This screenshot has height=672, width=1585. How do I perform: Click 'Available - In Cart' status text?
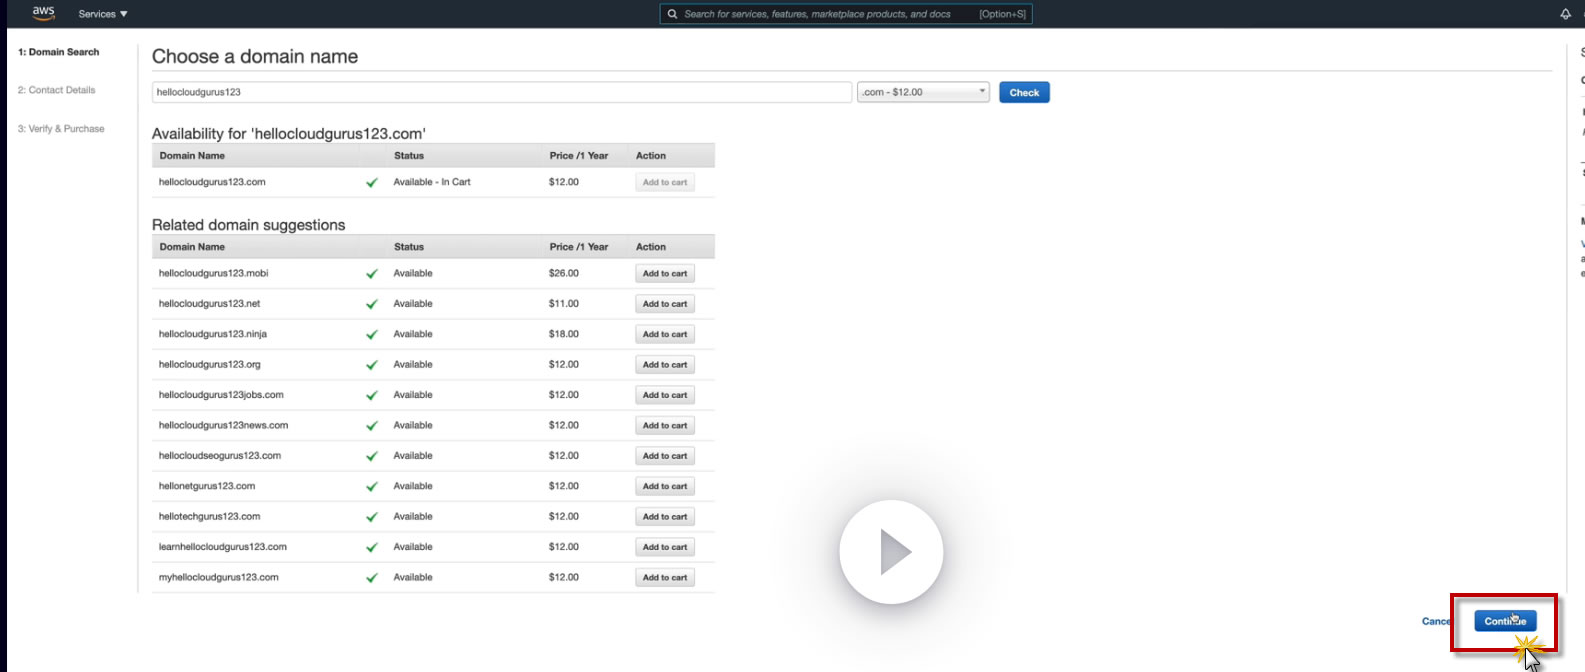point(432,182)
